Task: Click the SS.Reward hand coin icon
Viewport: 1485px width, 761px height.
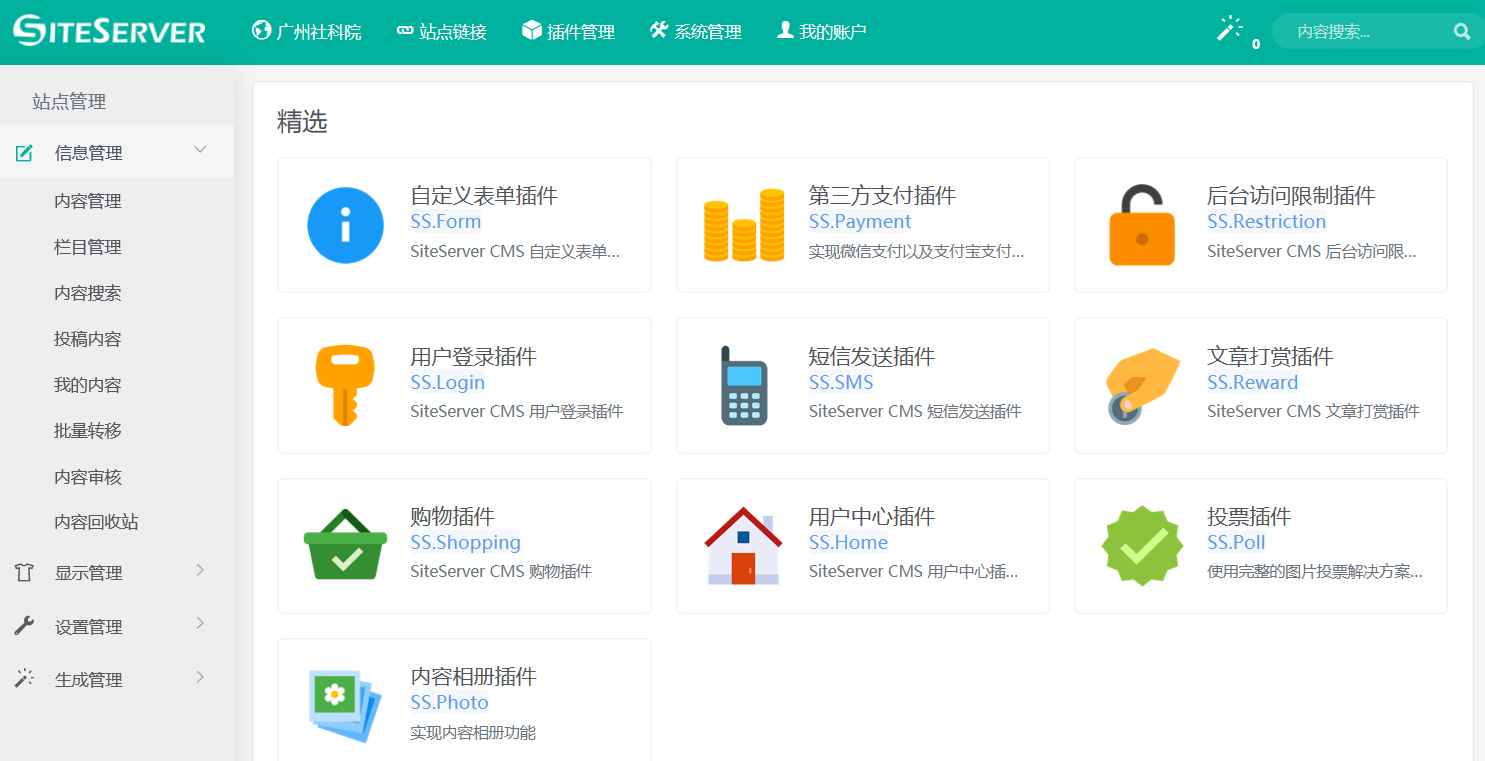Action: [x=1142, y=386]
